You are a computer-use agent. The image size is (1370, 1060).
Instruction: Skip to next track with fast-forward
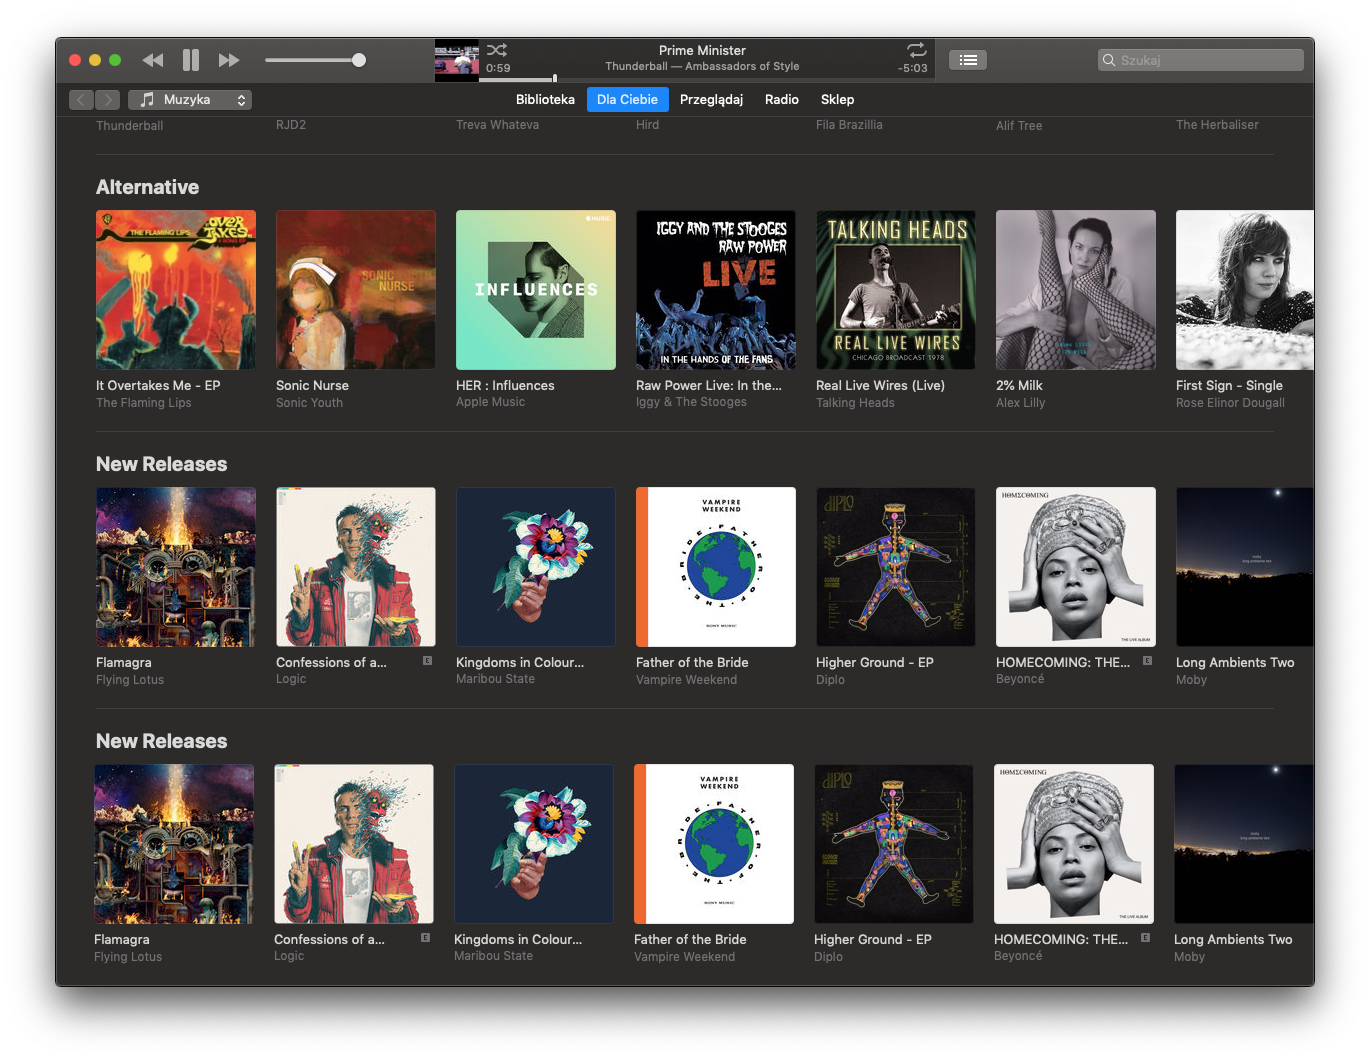click(x=229, y=60)
